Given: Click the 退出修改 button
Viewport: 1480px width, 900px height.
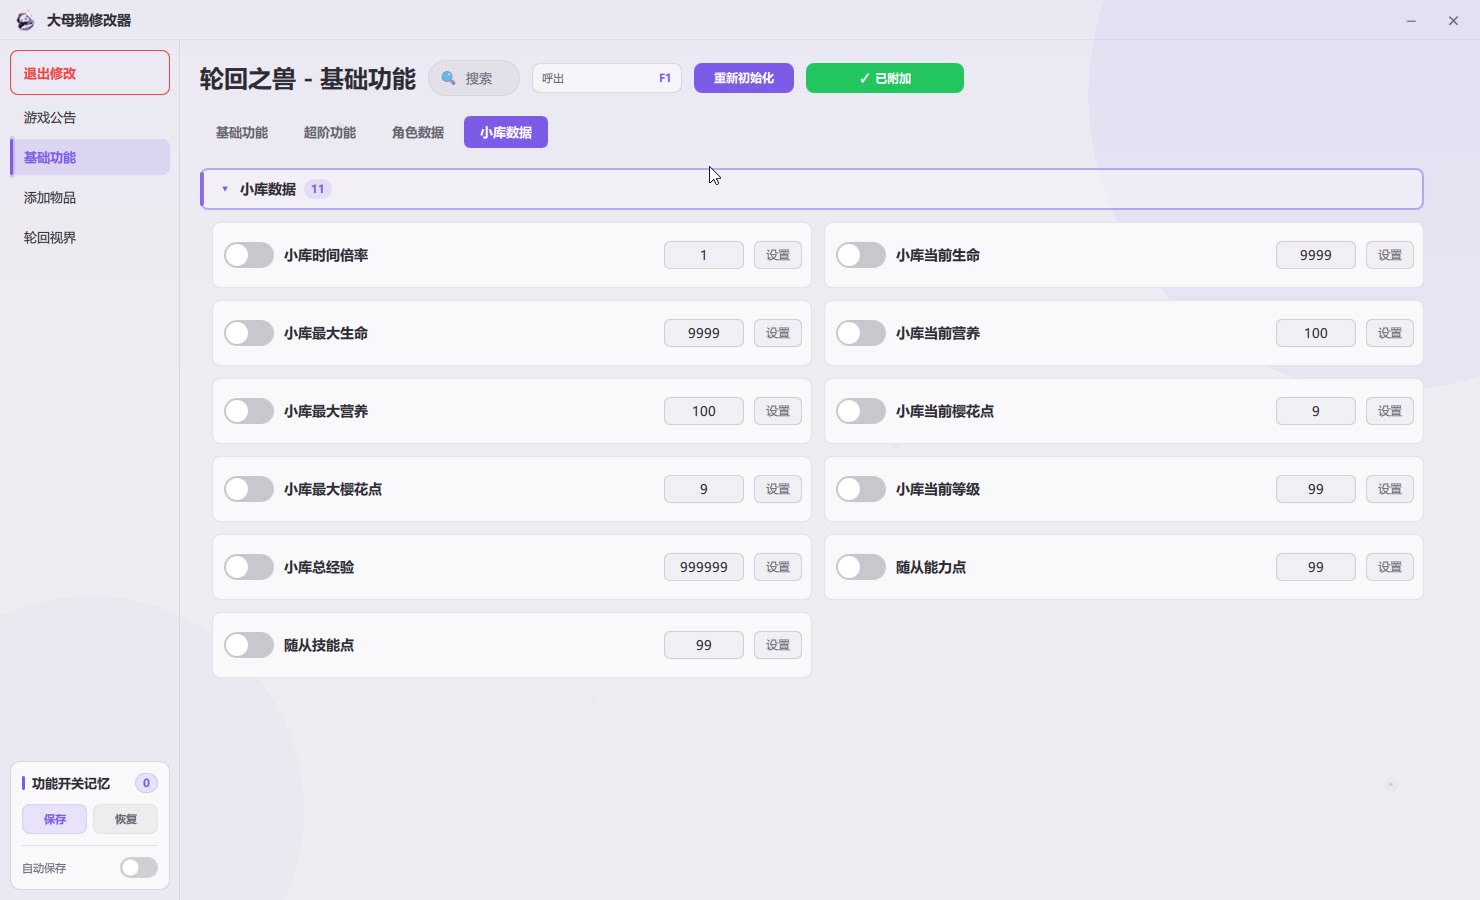Looking at the screenshot, I should (x=90, y=73).
